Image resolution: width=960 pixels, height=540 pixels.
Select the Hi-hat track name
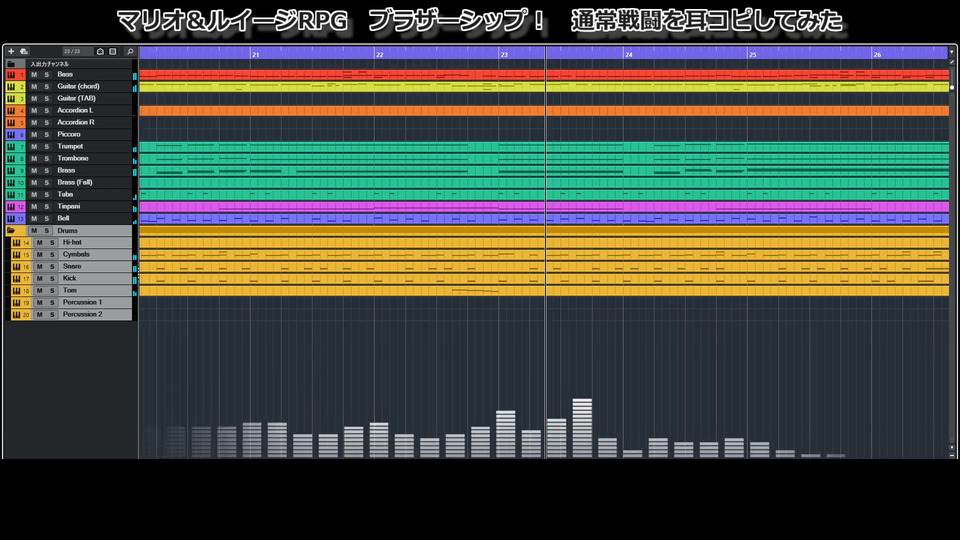[72, 242]
